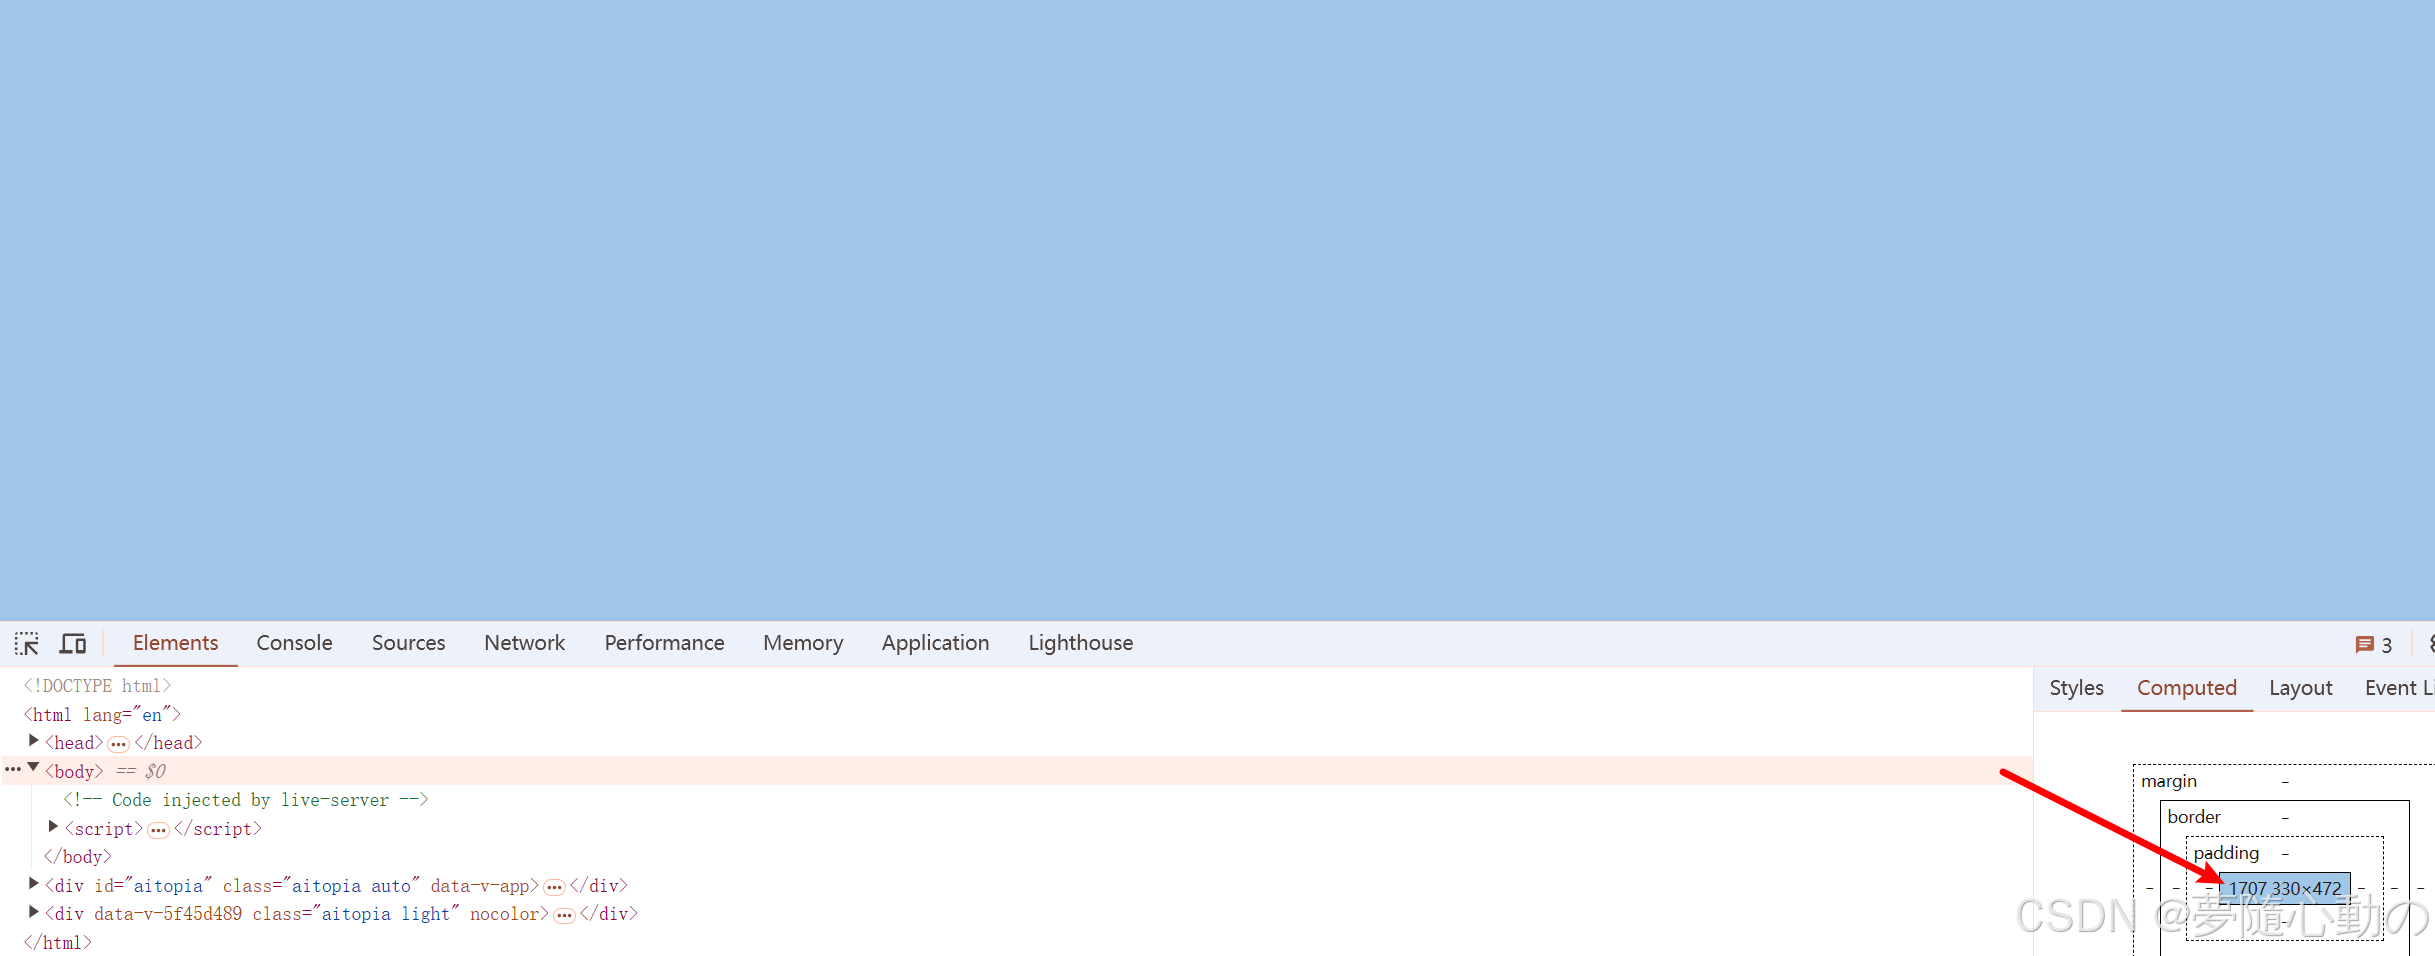Open the three-dot actions beside body row
The image size is (2435, 956).
pos(13,770)
